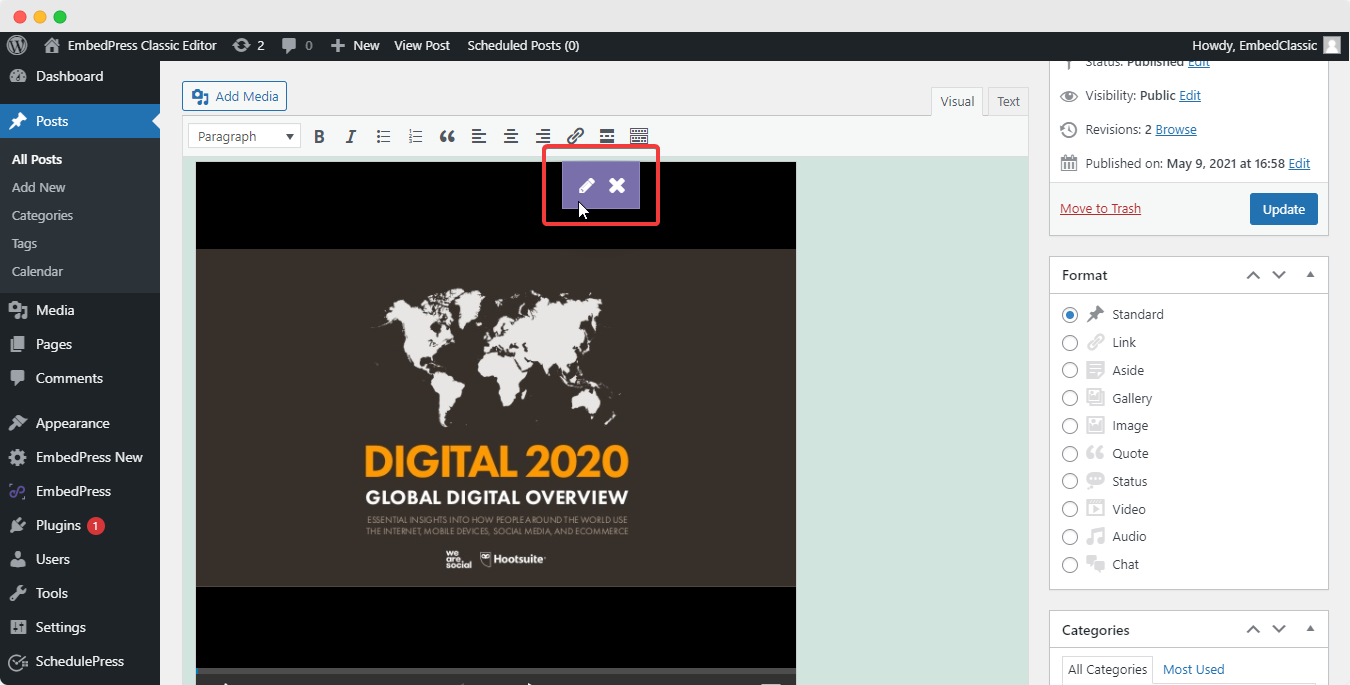Move the Format panel down
The image size is (1350, 685).
click(x=1279, y=275)
